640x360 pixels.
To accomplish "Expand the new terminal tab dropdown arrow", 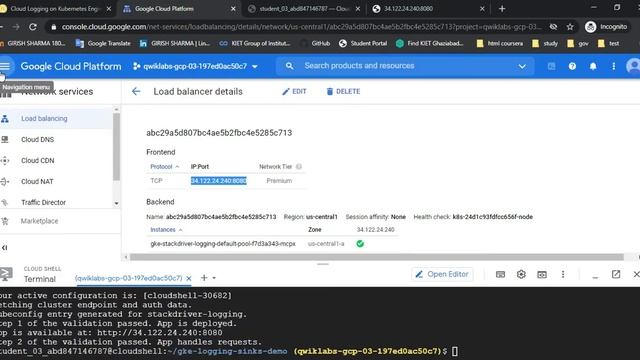I will 214,278.
